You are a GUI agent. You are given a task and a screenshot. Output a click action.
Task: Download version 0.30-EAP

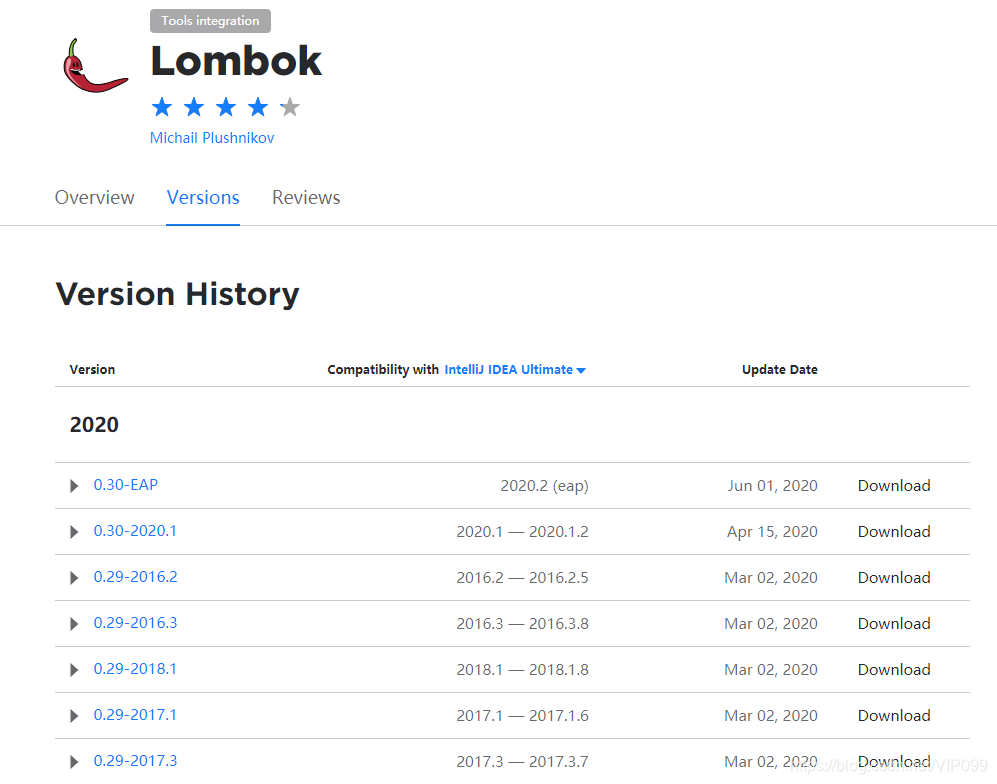pos(893,485)
